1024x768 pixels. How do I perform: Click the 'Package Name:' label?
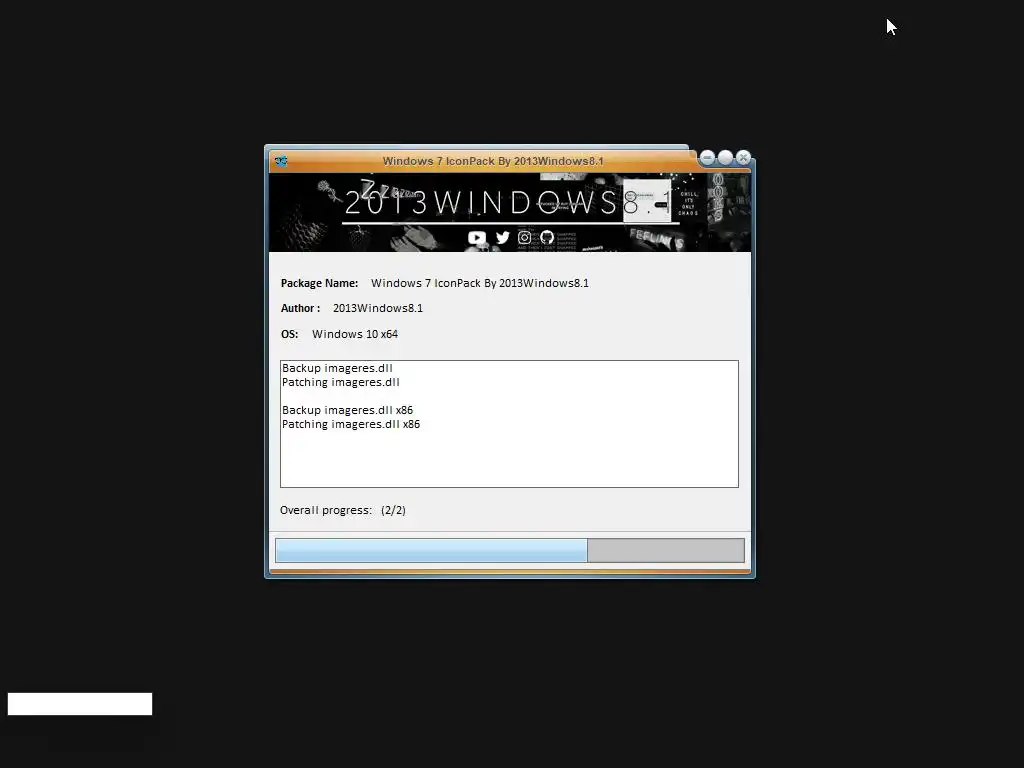tap(319, 283)
